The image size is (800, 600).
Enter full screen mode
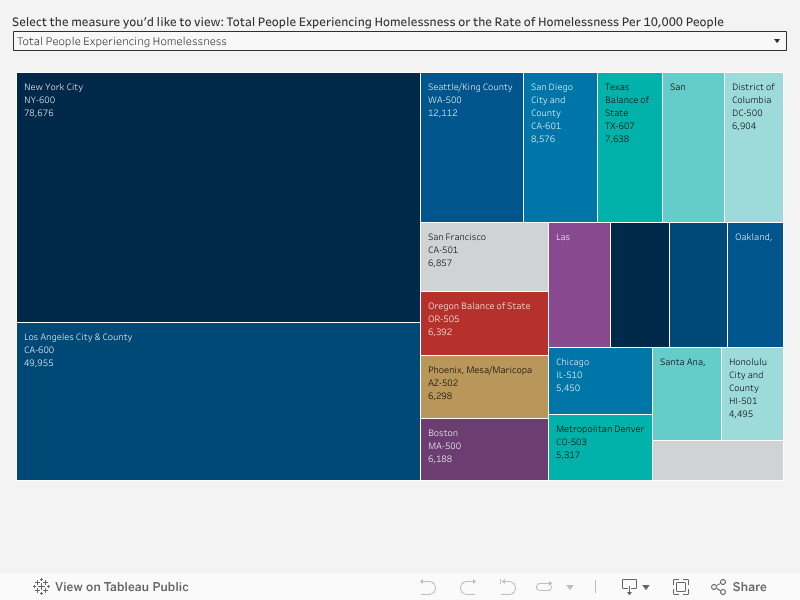tap(681, 587)
